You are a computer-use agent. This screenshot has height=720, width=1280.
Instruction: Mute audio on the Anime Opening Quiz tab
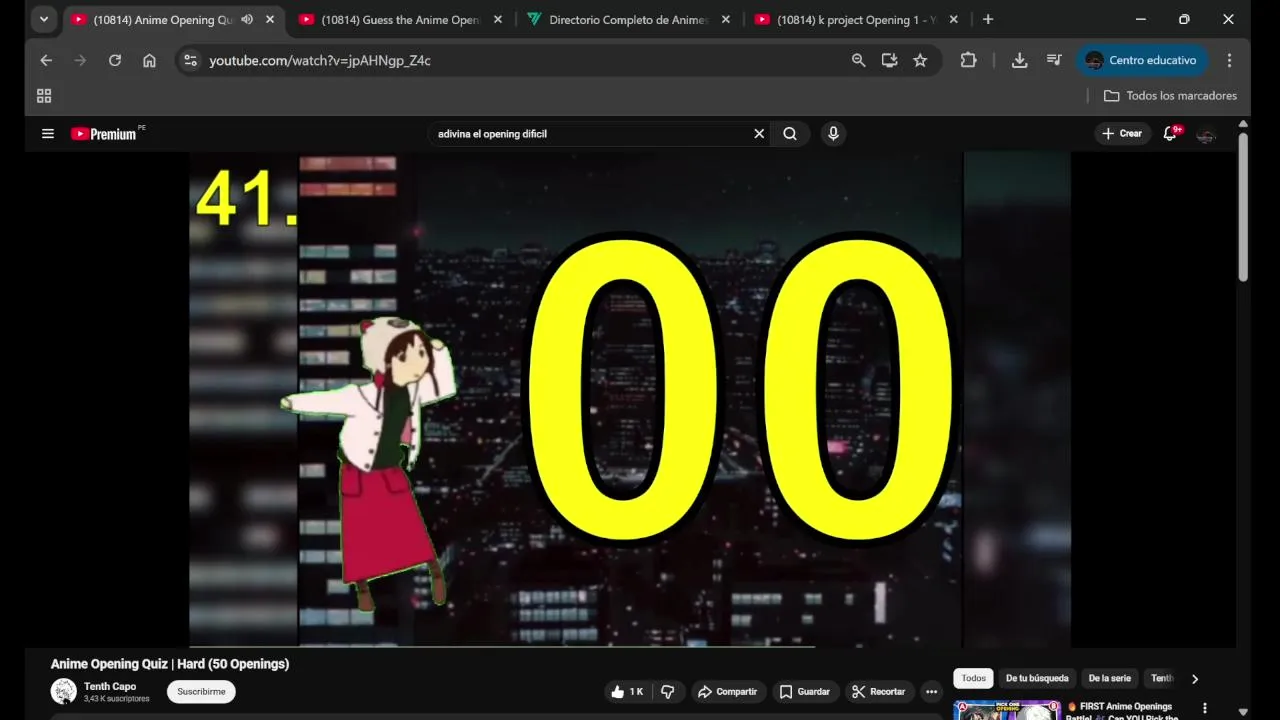tap(247, 20)
